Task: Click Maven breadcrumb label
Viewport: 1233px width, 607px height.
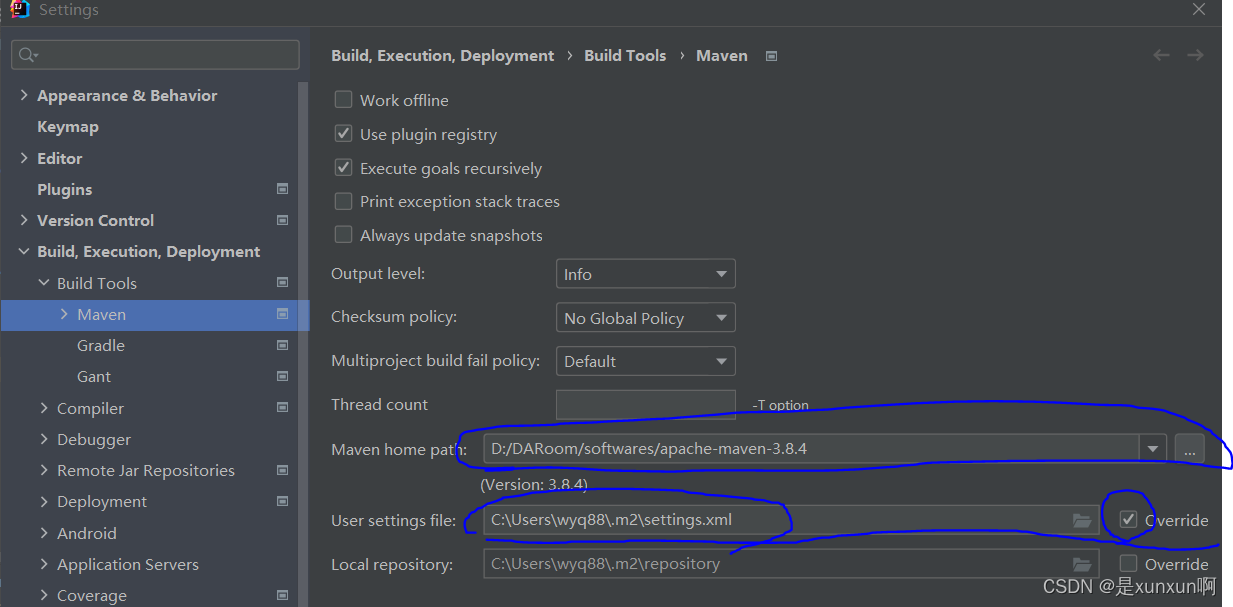Action: tap(722, 56)
